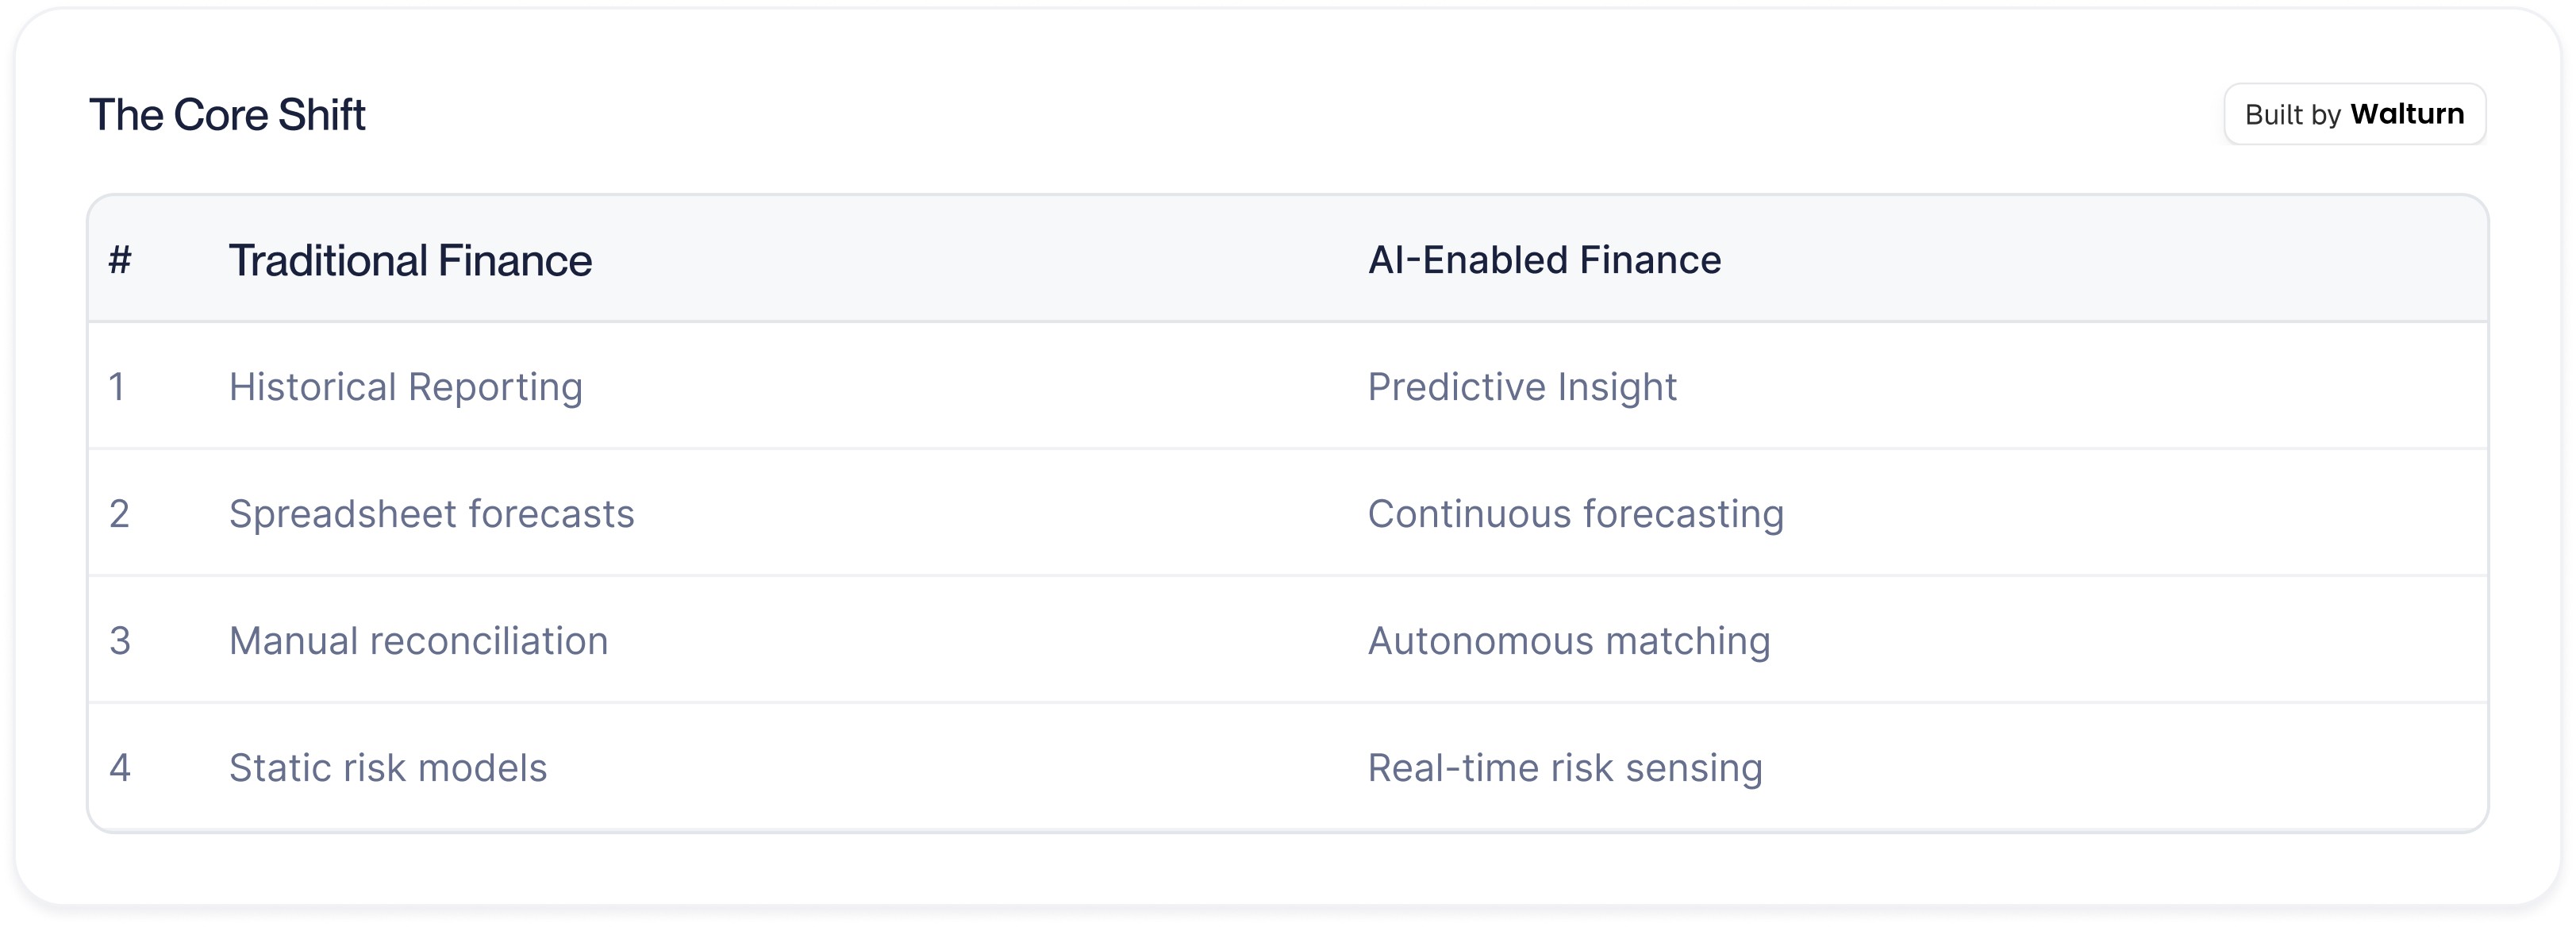Click the Spreadsheet forecasts cell
The image size is (2576, 927).
coord(431,514)
